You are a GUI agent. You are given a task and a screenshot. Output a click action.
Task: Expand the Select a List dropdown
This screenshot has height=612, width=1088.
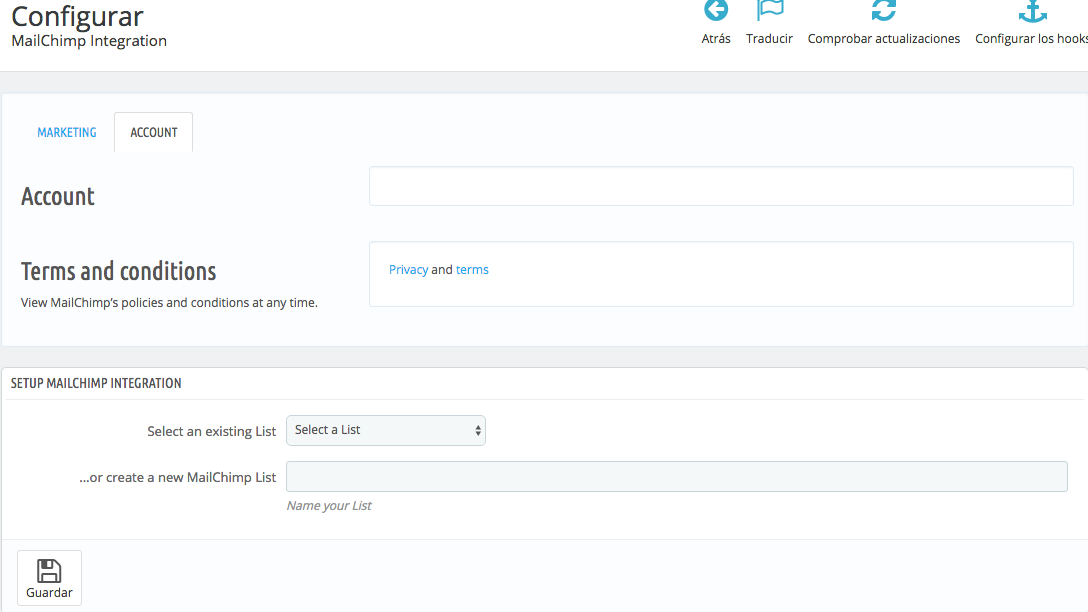(386, 430)
